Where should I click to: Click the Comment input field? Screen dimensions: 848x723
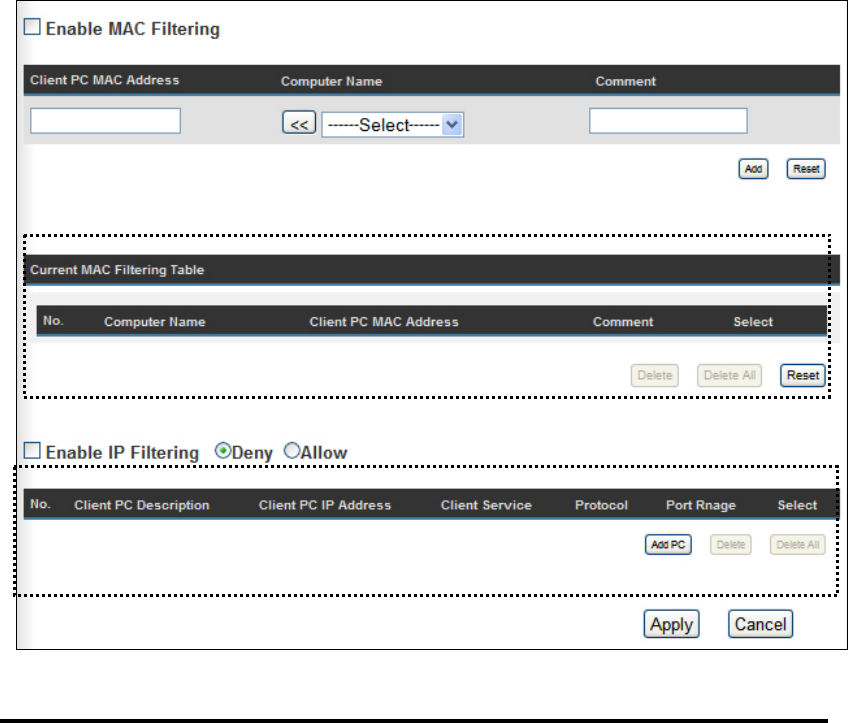coord(668,121)
